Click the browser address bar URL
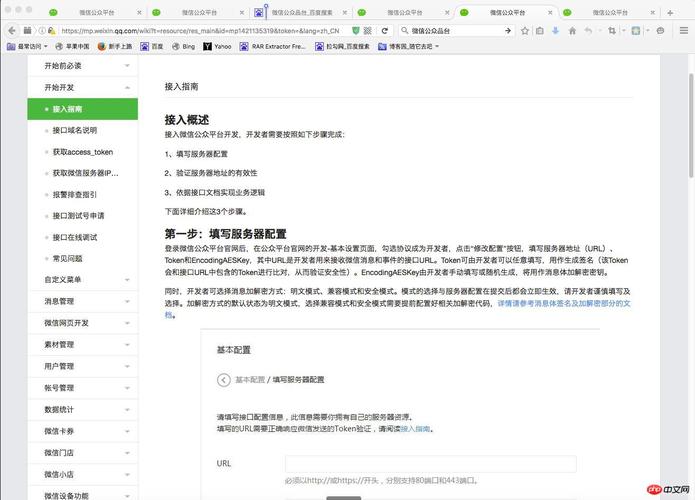695x500 pixels. 200,31
